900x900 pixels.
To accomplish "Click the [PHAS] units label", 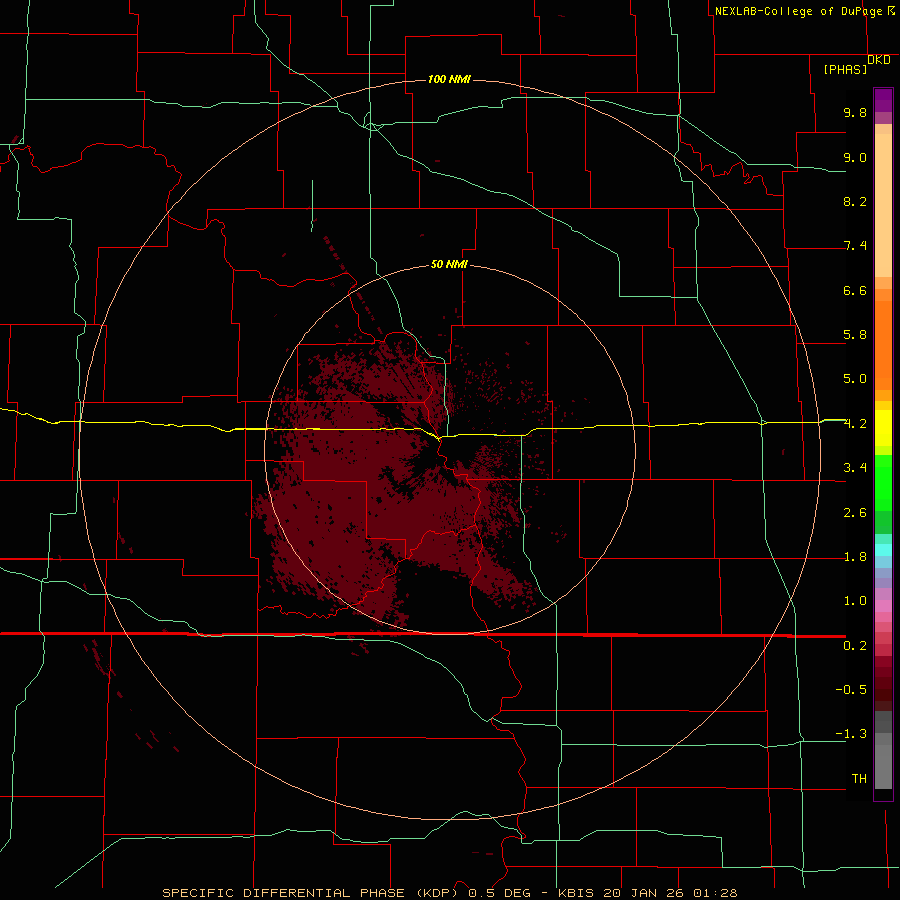I will pyautogui.click(x=845, y=69).
